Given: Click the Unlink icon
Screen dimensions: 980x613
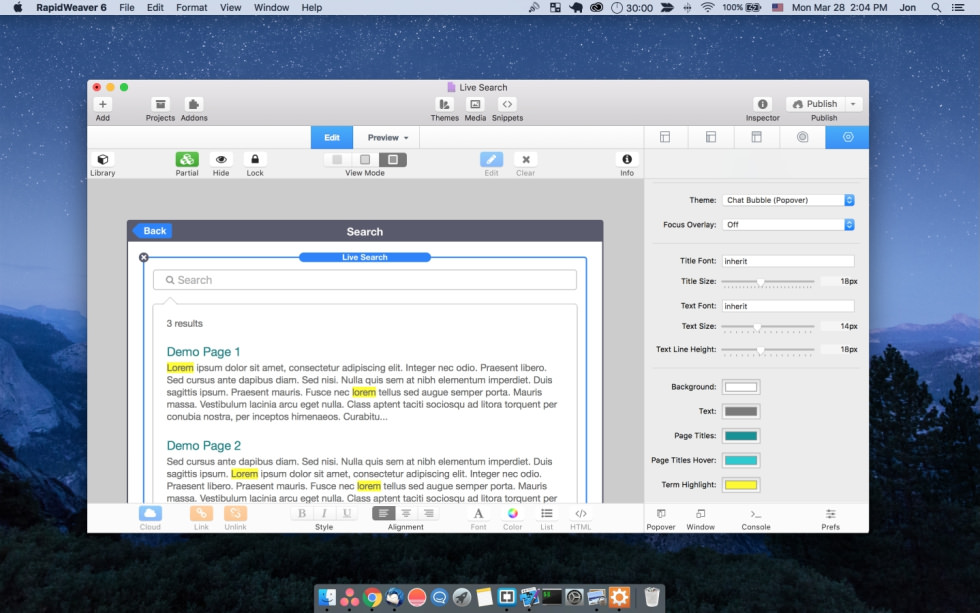Looking at the screenshot, I should pos(235,514).
